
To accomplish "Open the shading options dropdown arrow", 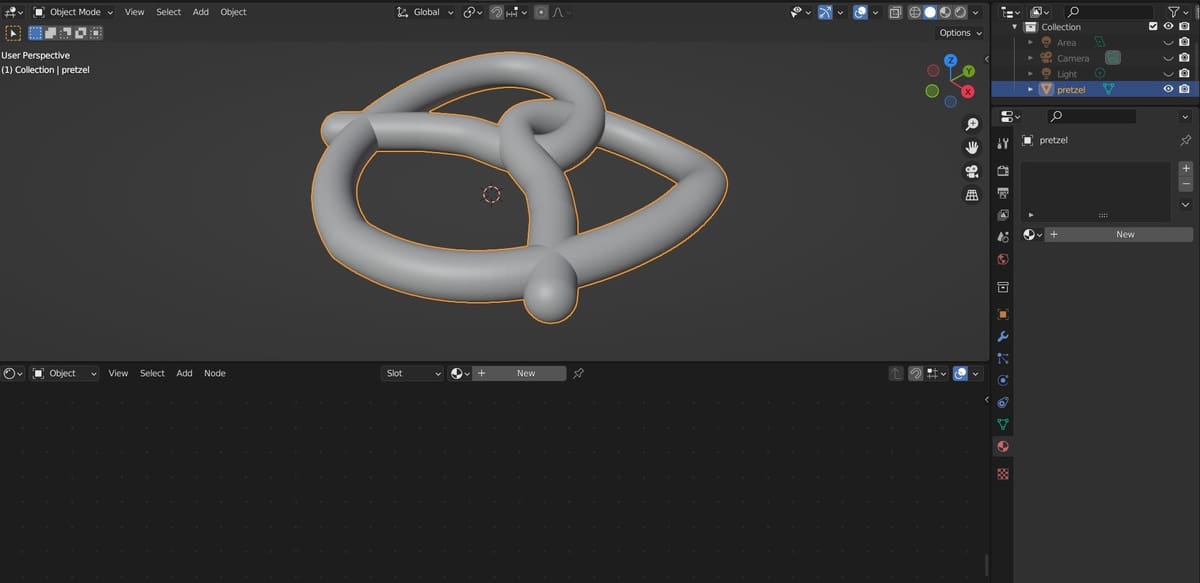I will coord(976,12).
